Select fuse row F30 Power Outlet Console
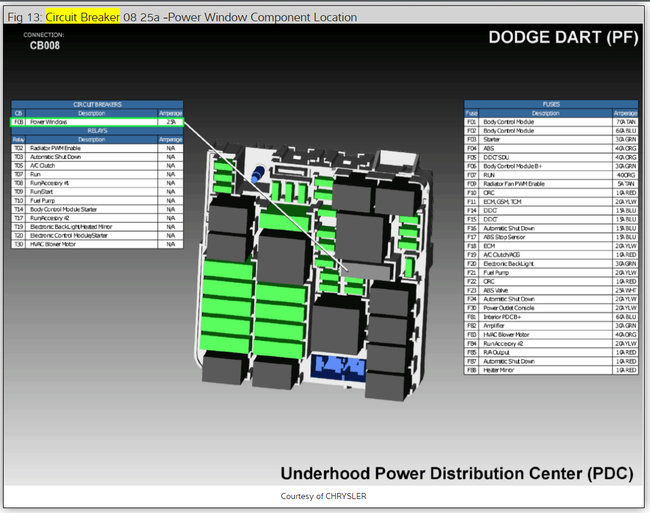The height and width of the screenshot is (513, 650). tap(551, 308)
